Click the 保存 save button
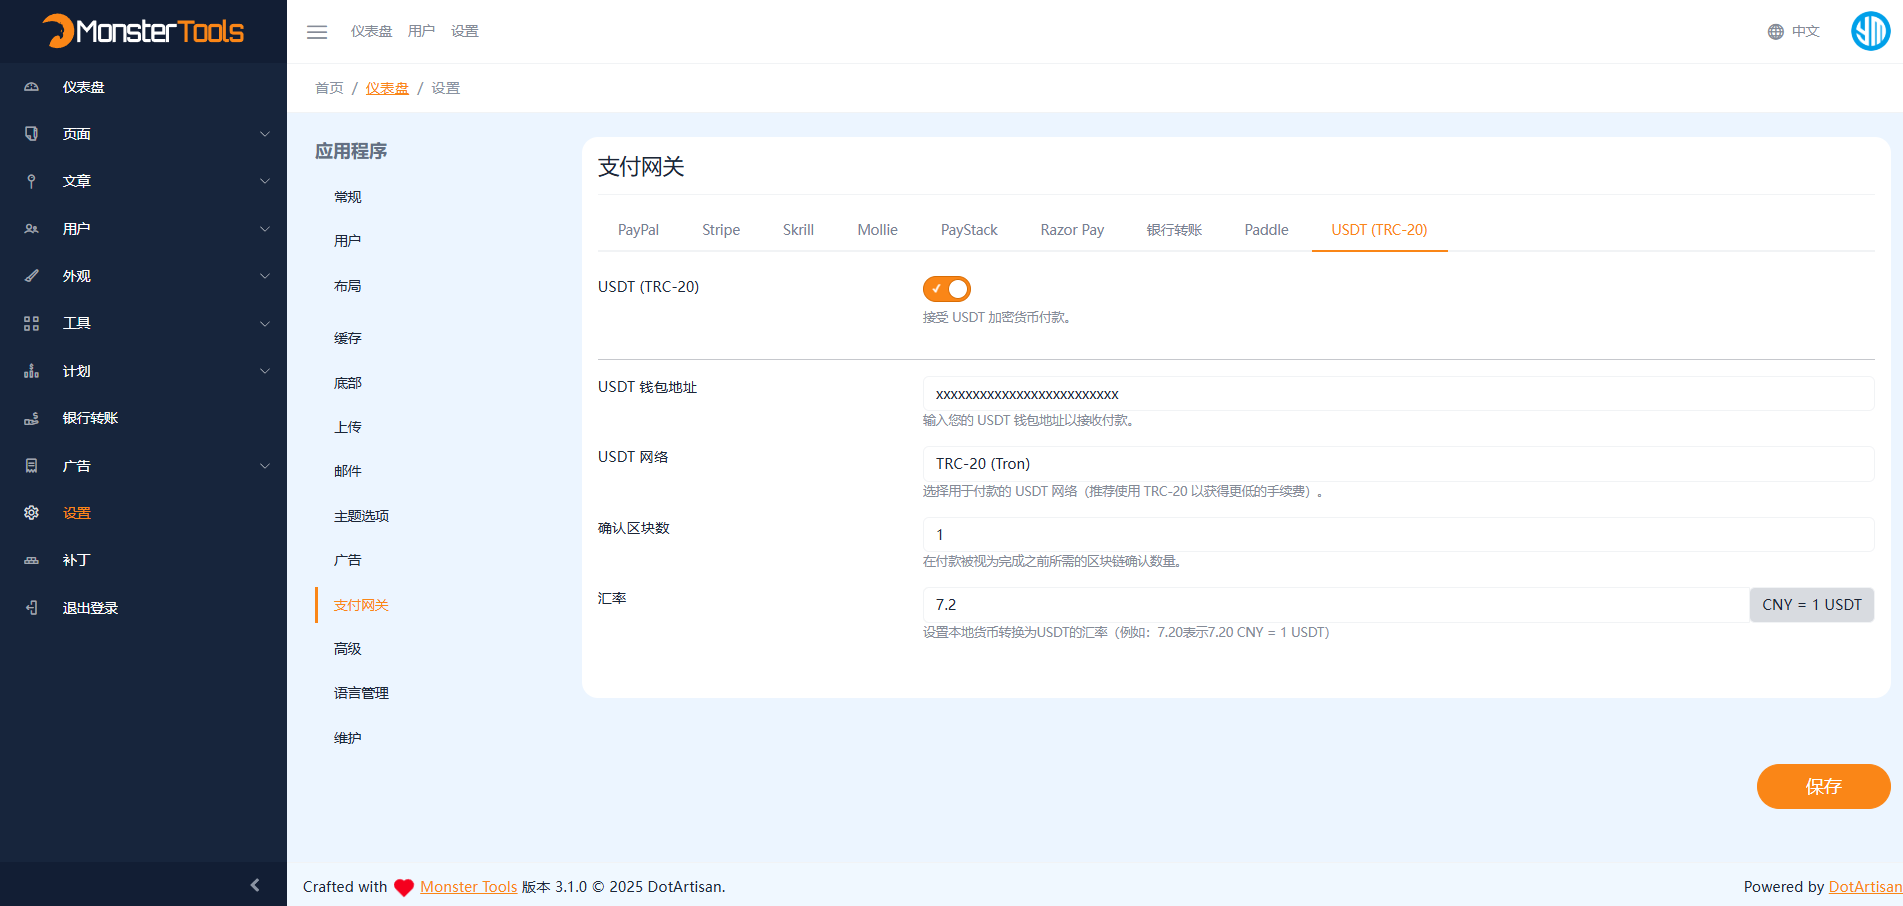 tap(1822, 787)
